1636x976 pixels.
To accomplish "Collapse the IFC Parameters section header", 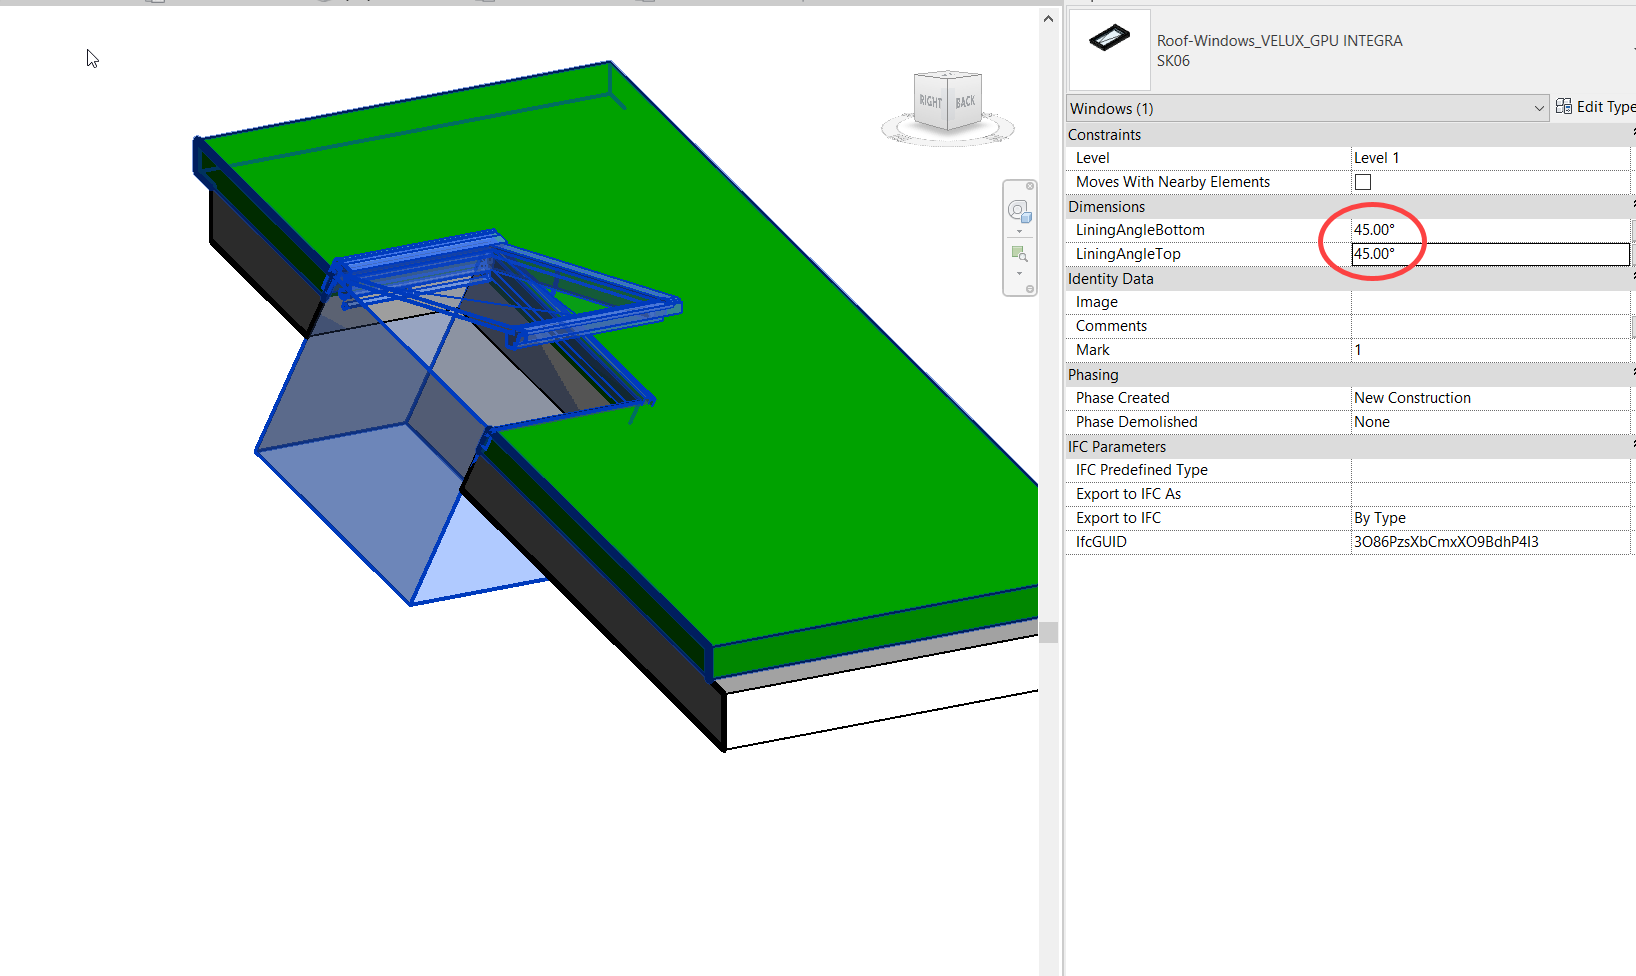I will 1117,446.
